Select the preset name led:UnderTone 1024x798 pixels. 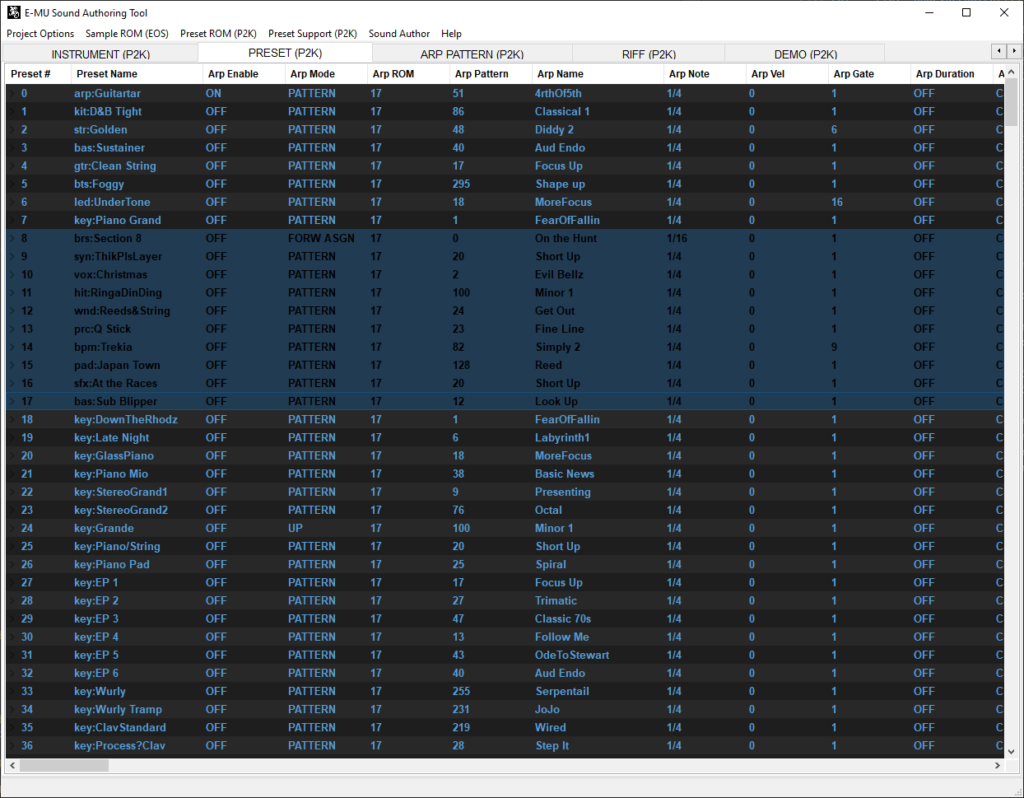pyautogui.click(x=112, y=202)
